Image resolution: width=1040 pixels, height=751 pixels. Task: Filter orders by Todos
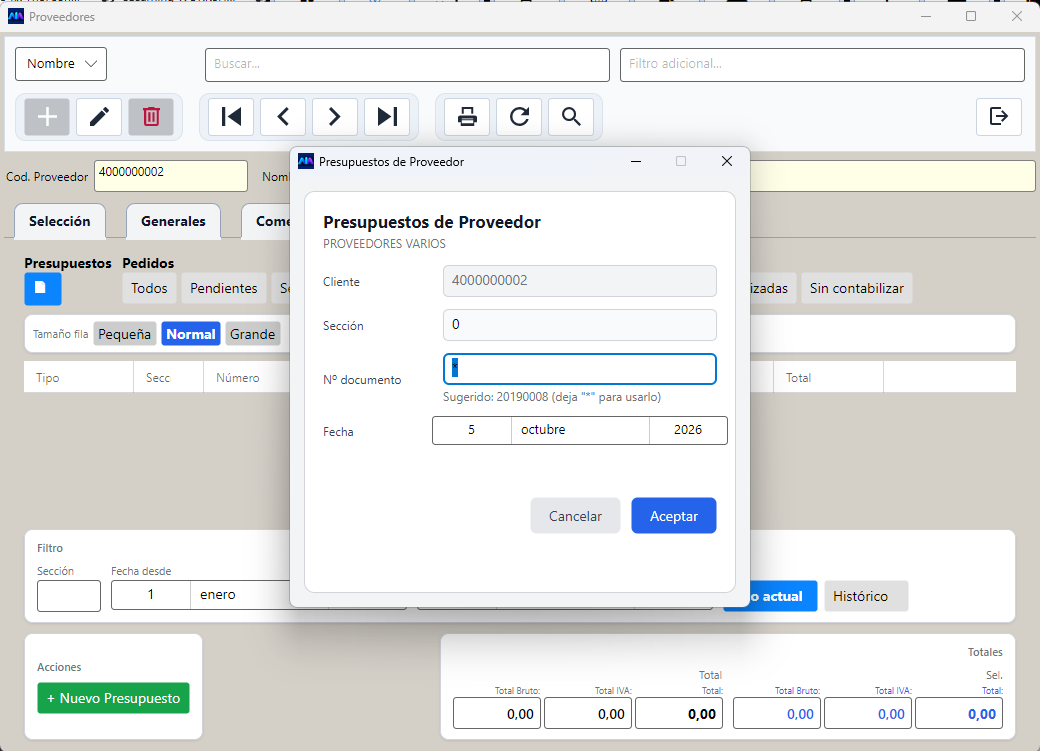pyautogui.click(x=149, y=288)
